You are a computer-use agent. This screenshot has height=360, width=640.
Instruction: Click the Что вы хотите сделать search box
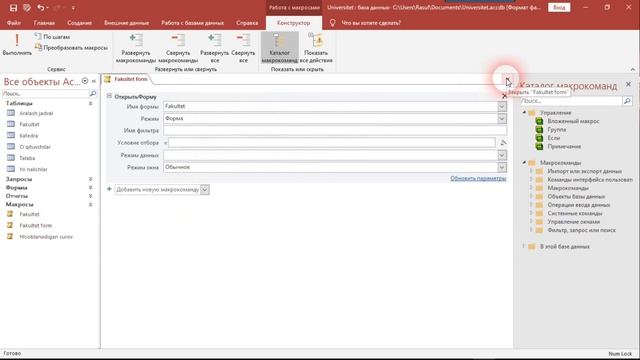pos(371,23)
